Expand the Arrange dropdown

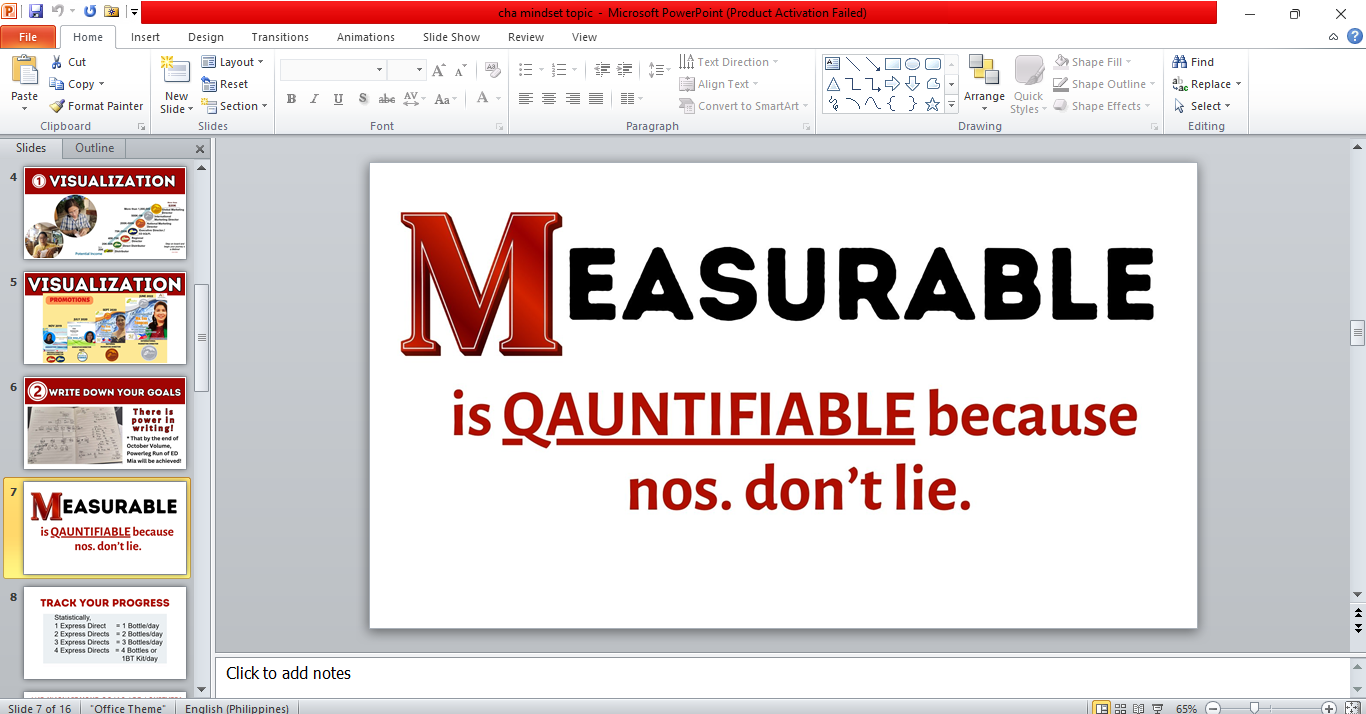(985, 84)
